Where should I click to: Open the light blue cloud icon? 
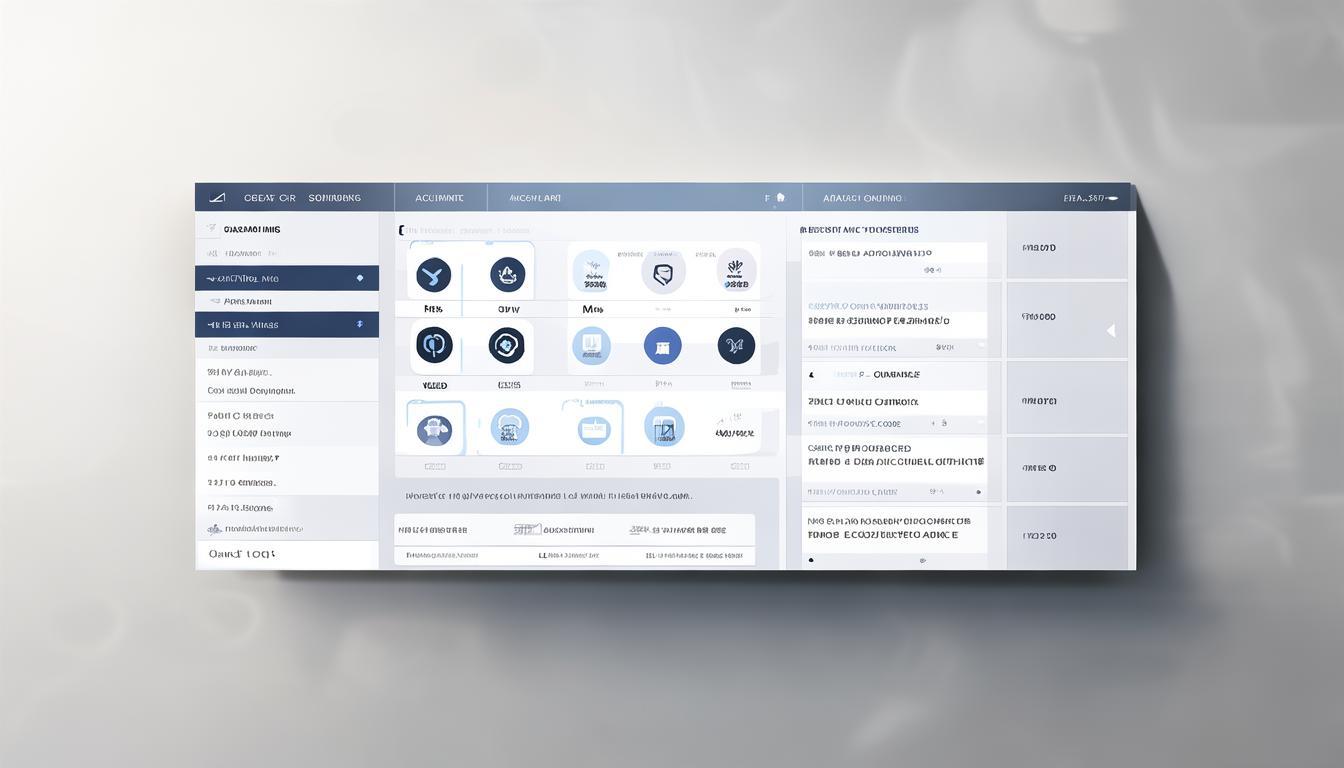point(510,428)
